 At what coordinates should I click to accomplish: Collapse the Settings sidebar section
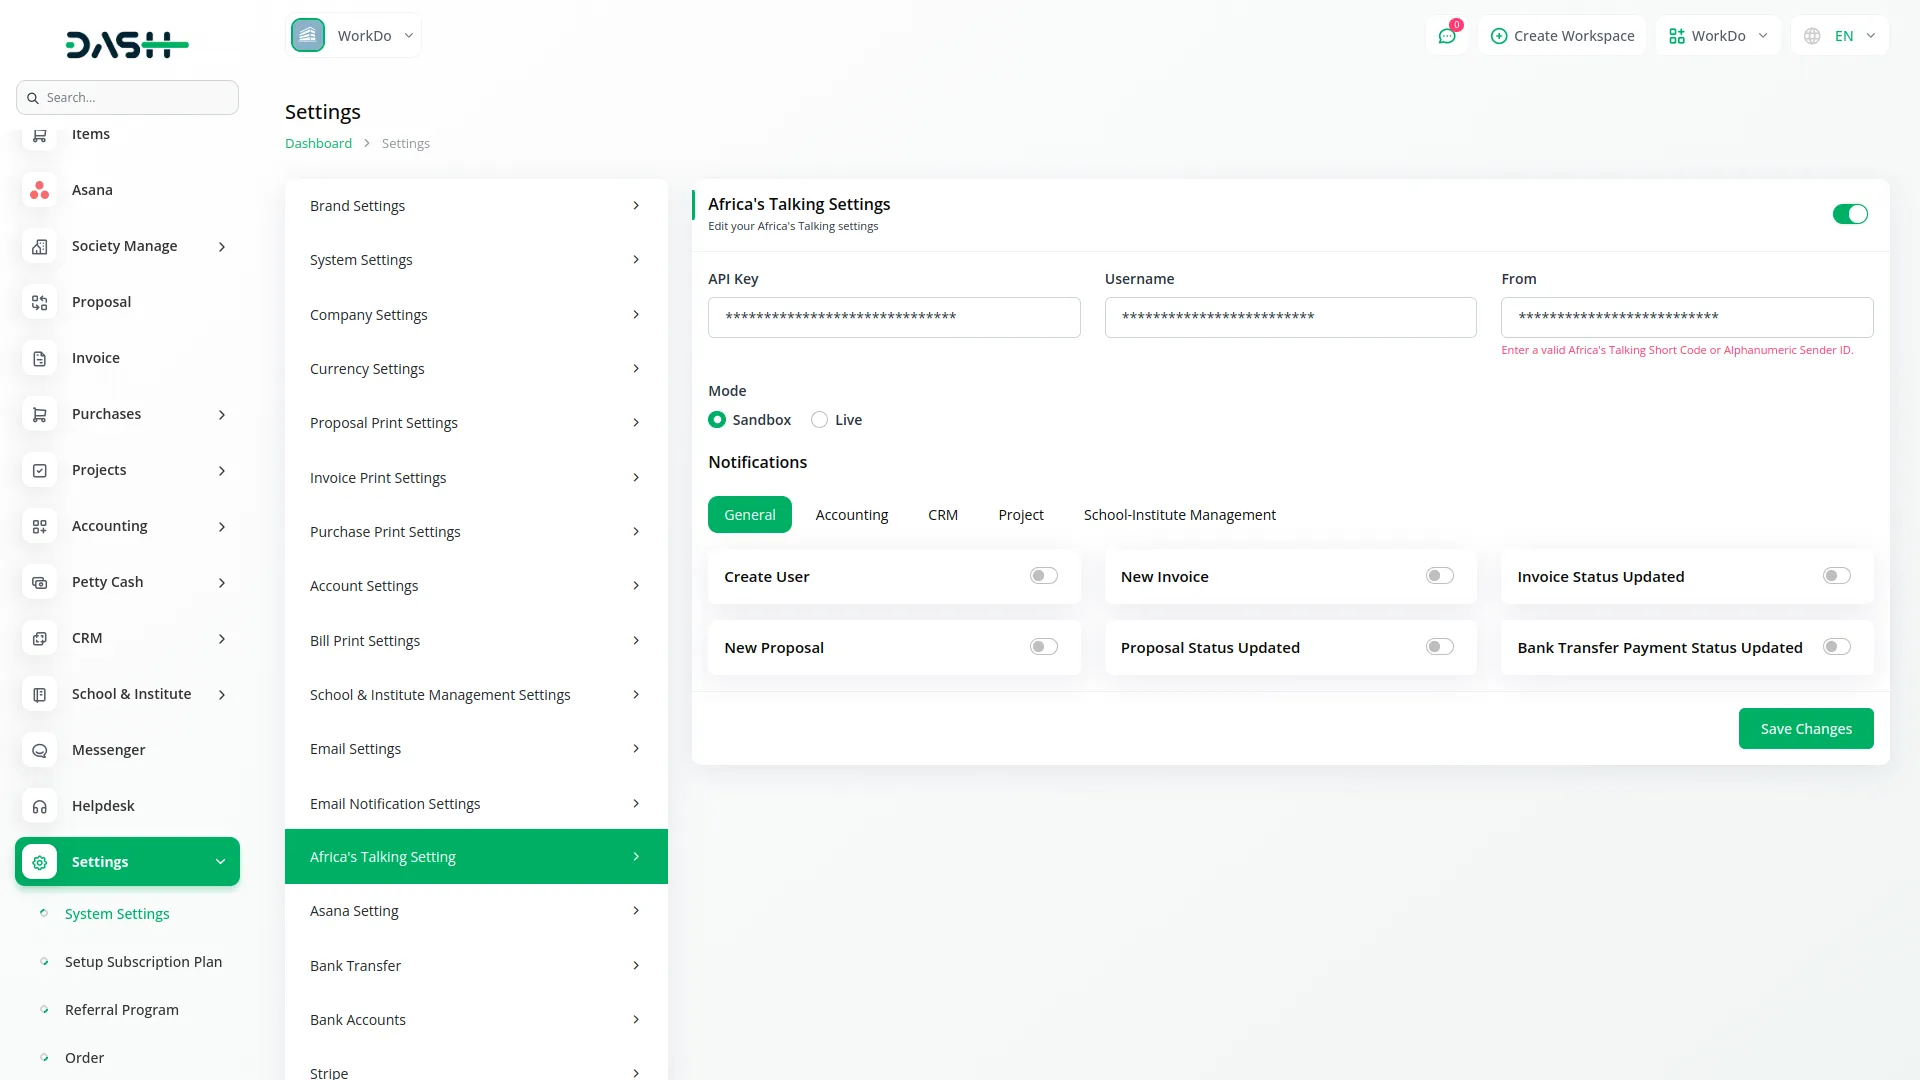[x=220, y=862]
